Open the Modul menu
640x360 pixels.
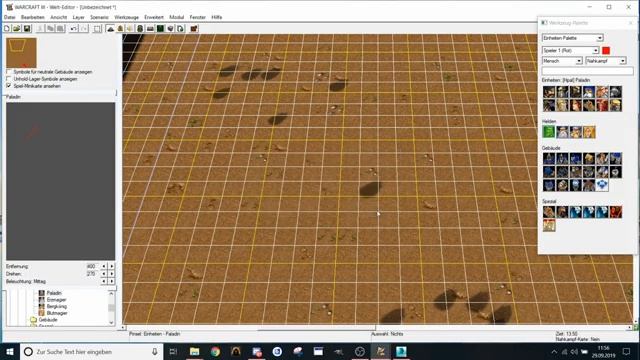[176, 17]
